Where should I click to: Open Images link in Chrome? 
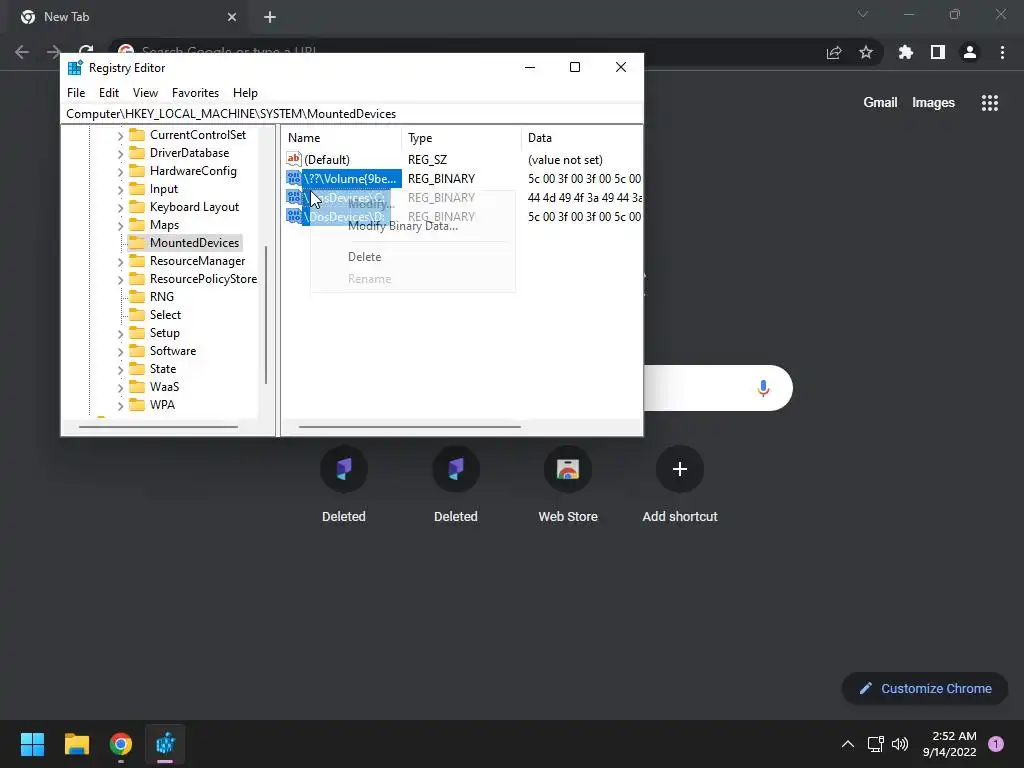pyautogui.click(x=933, y=103)
